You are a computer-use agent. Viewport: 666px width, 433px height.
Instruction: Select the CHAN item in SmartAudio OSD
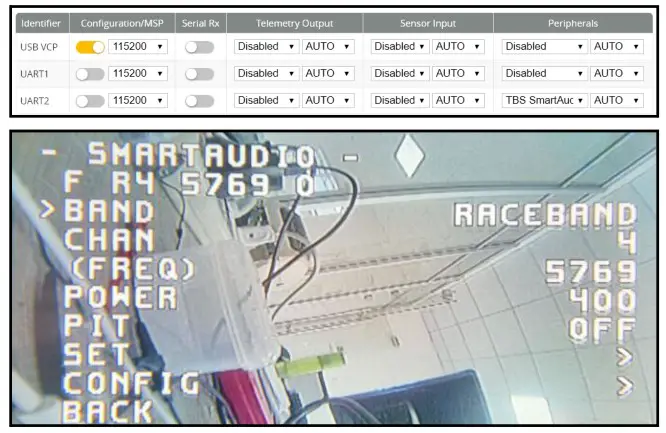[x=109, y=240]
